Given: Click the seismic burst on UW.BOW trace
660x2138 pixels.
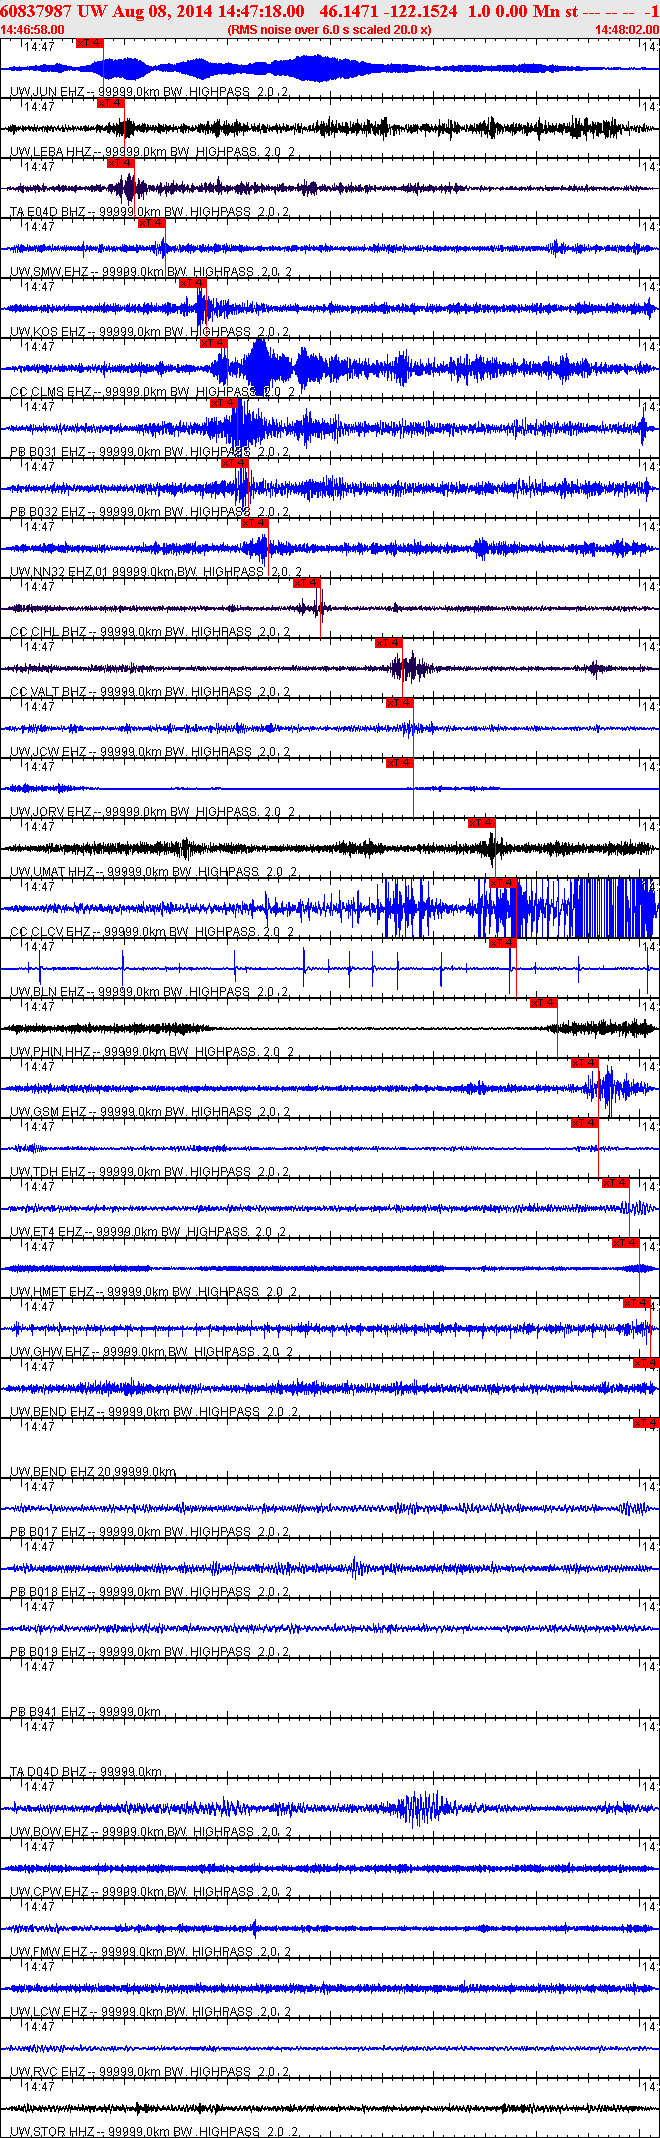Looking at the screenshot, I should pyautogui.click(x=420, y=1808).
